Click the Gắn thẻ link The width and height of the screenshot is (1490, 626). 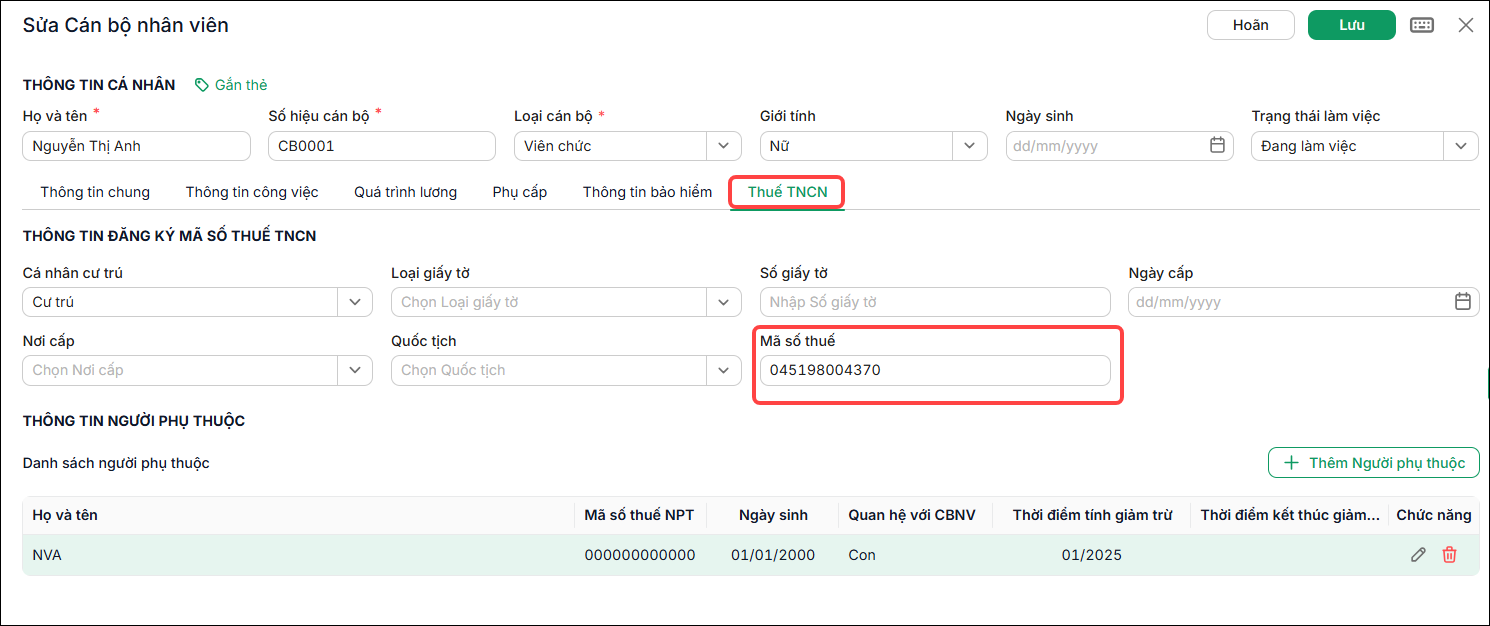click(x=241, y=85)
